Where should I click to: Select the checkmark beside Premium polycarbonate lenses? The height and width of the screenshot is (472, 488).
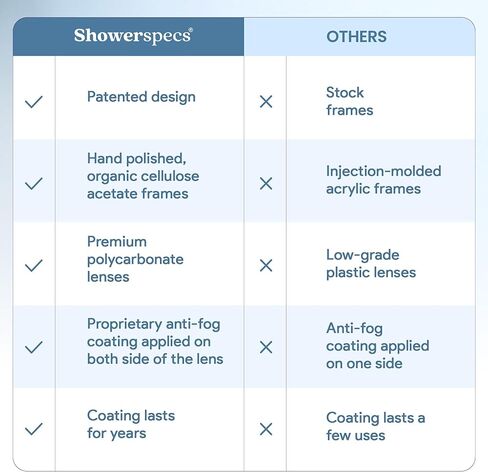click(34, 266)
